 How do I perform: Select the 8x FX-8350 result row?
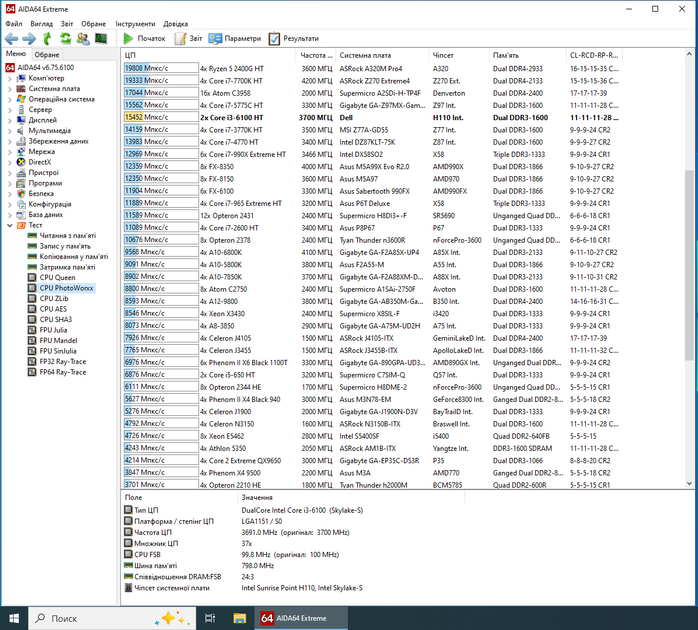372,167
